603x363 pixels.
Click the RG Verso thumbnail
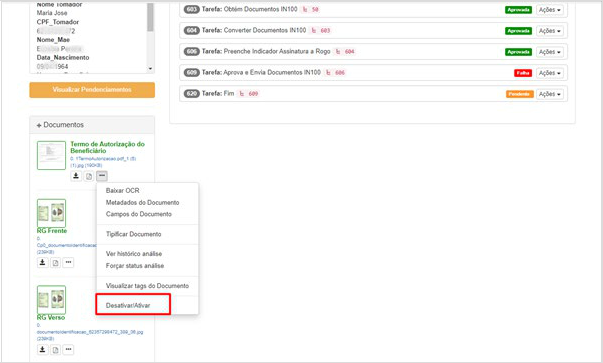(52, 300)
